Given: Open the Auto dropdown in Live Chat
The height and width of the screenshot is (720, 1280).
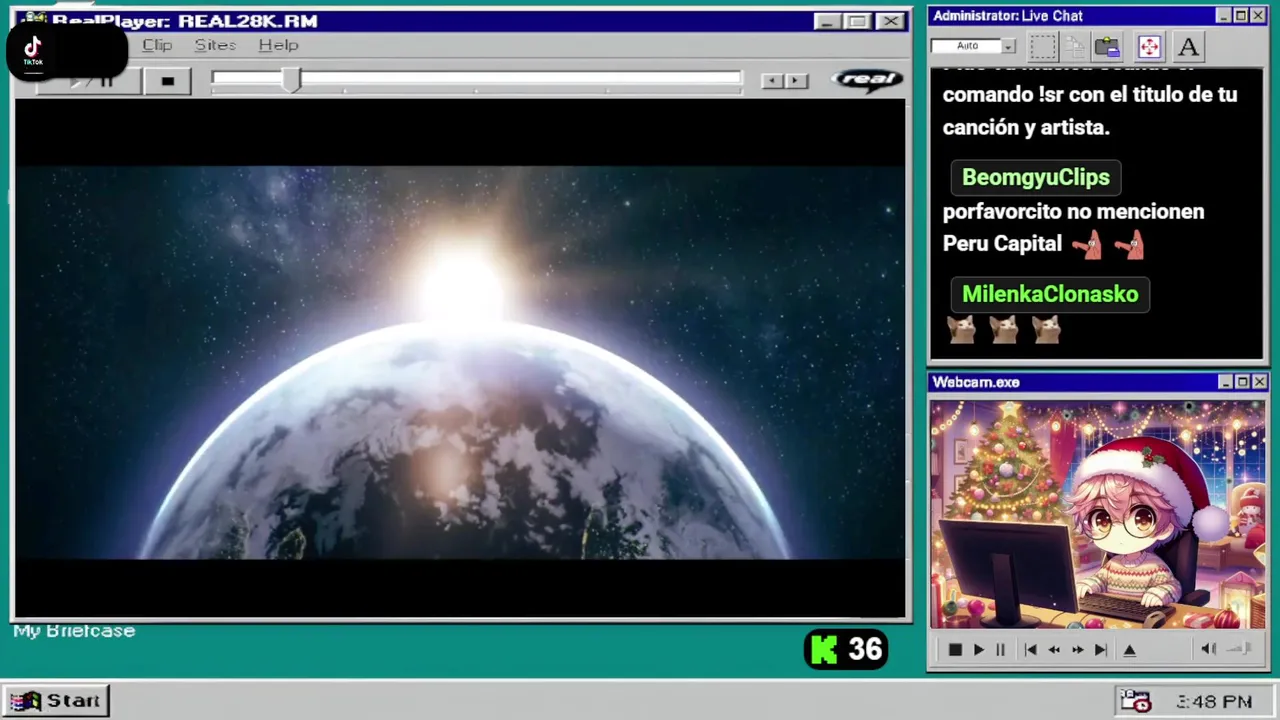Looking at the screenshot, I should 1008,46.
